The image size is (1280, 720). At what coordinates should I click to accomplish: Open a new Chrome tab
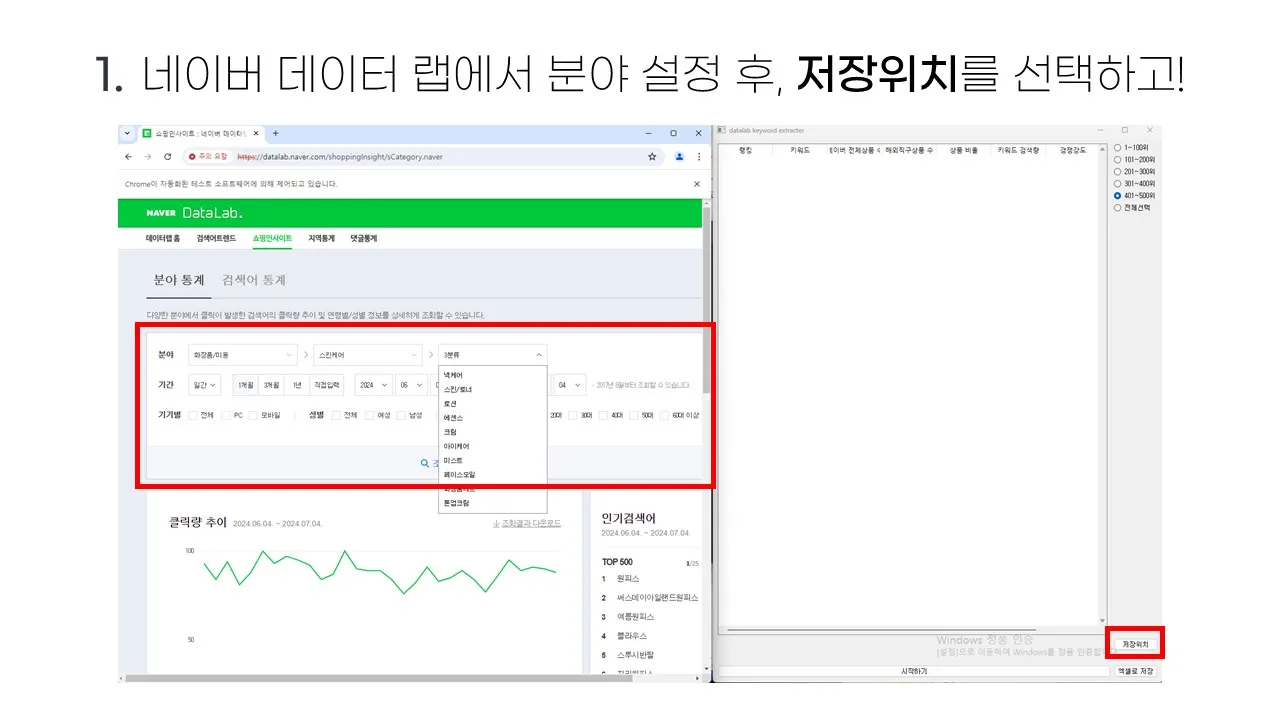pos(276,133)
